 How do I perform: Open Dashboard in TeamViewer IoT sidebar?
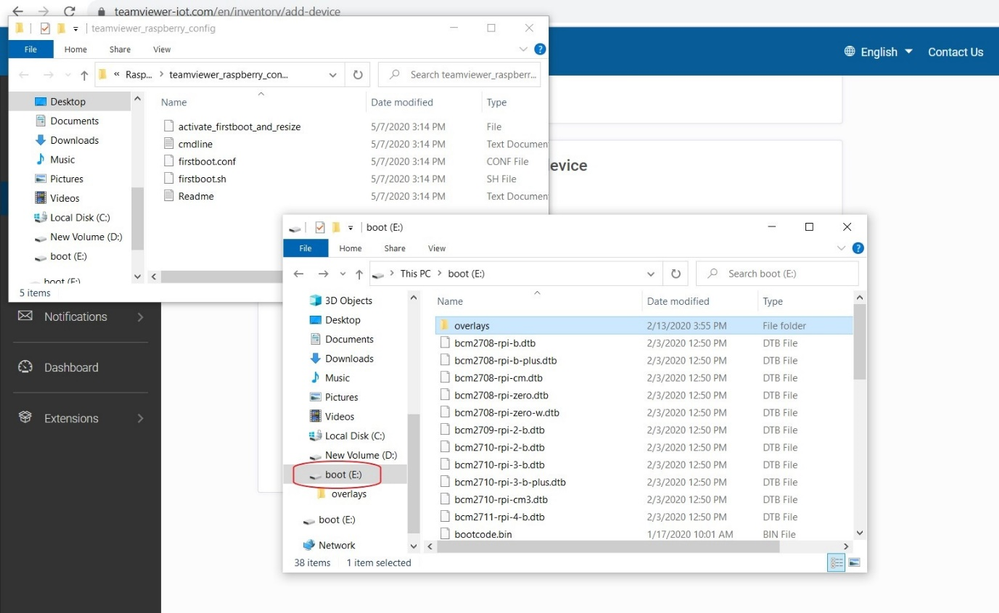(x=71, y=368)
